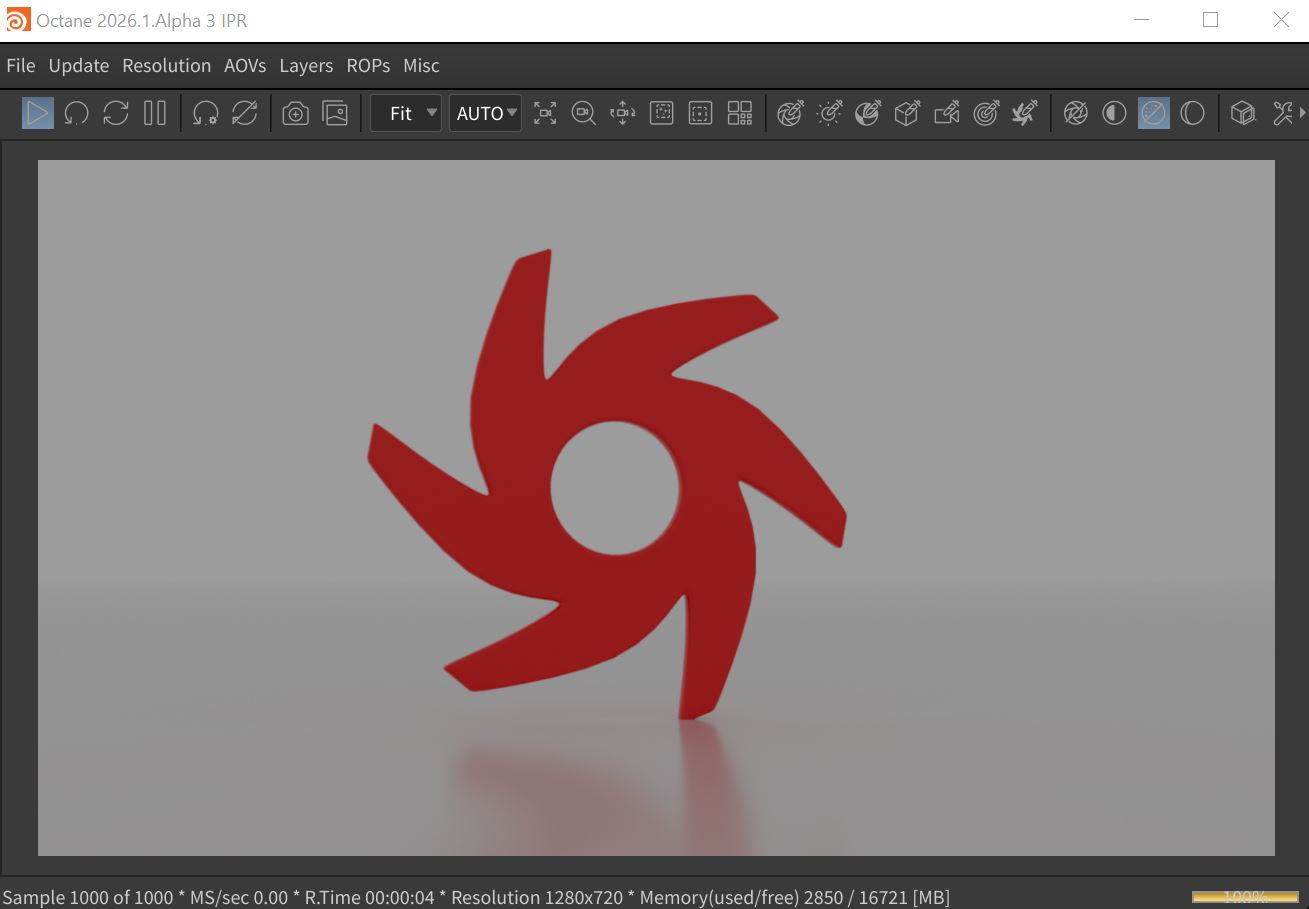
Task: Toggle the half-filled circle icon
Action: pyautogui.click(x=1114, y=113)
